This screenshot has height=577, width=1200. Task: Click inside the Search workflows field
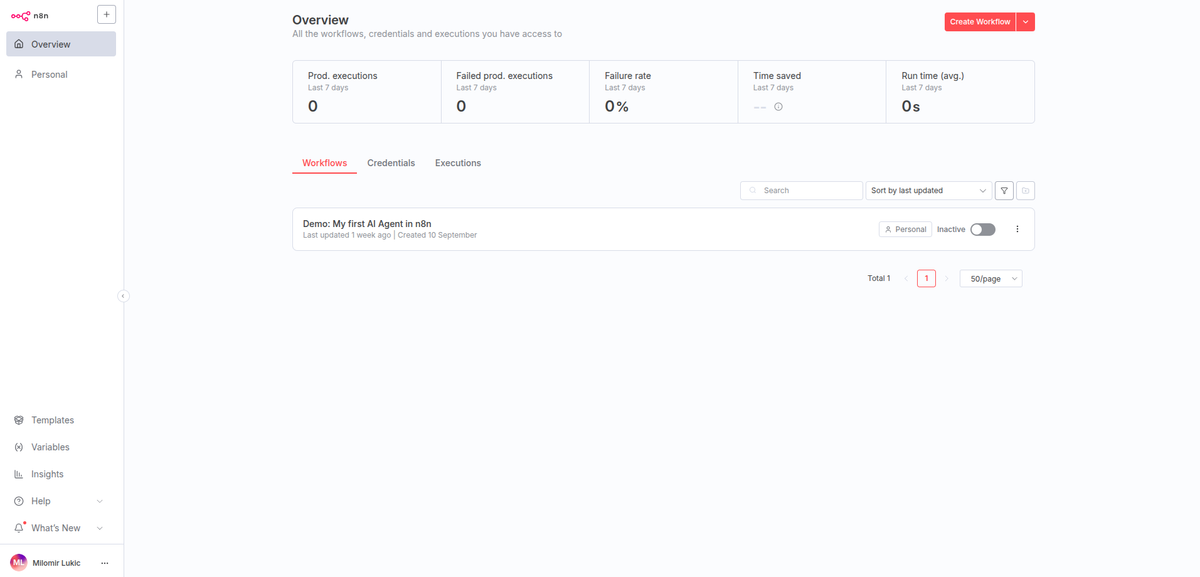801,190
